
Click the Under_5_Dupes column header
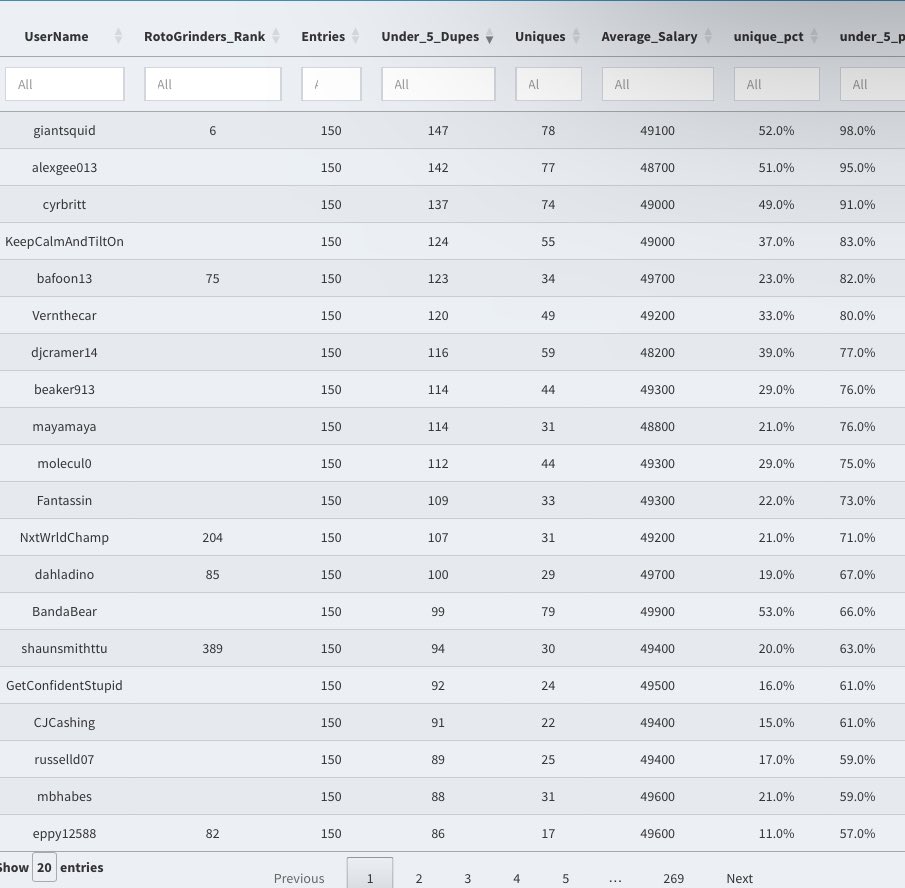pos(430,36)
